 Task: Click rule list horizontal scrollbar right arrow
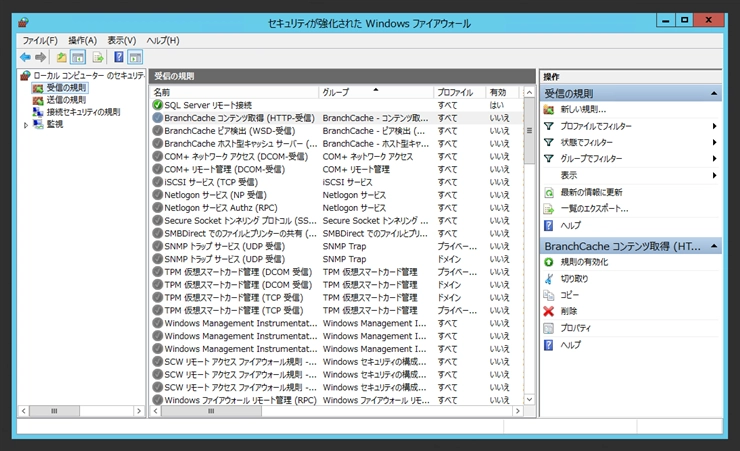(x=518, y=411)
